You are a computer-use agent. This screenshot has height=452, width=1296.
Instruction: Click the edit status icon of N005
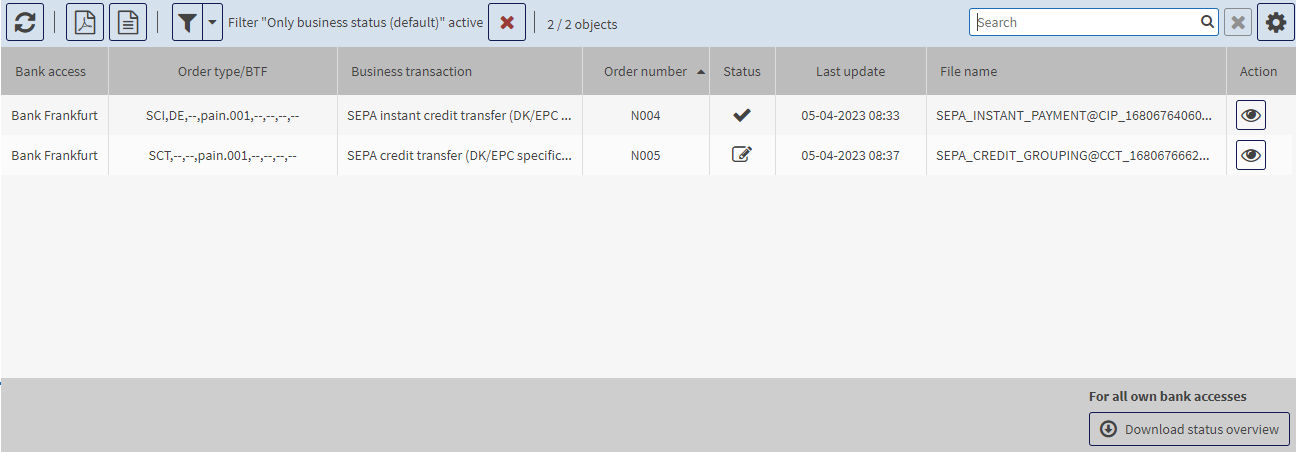coord(742,155)
